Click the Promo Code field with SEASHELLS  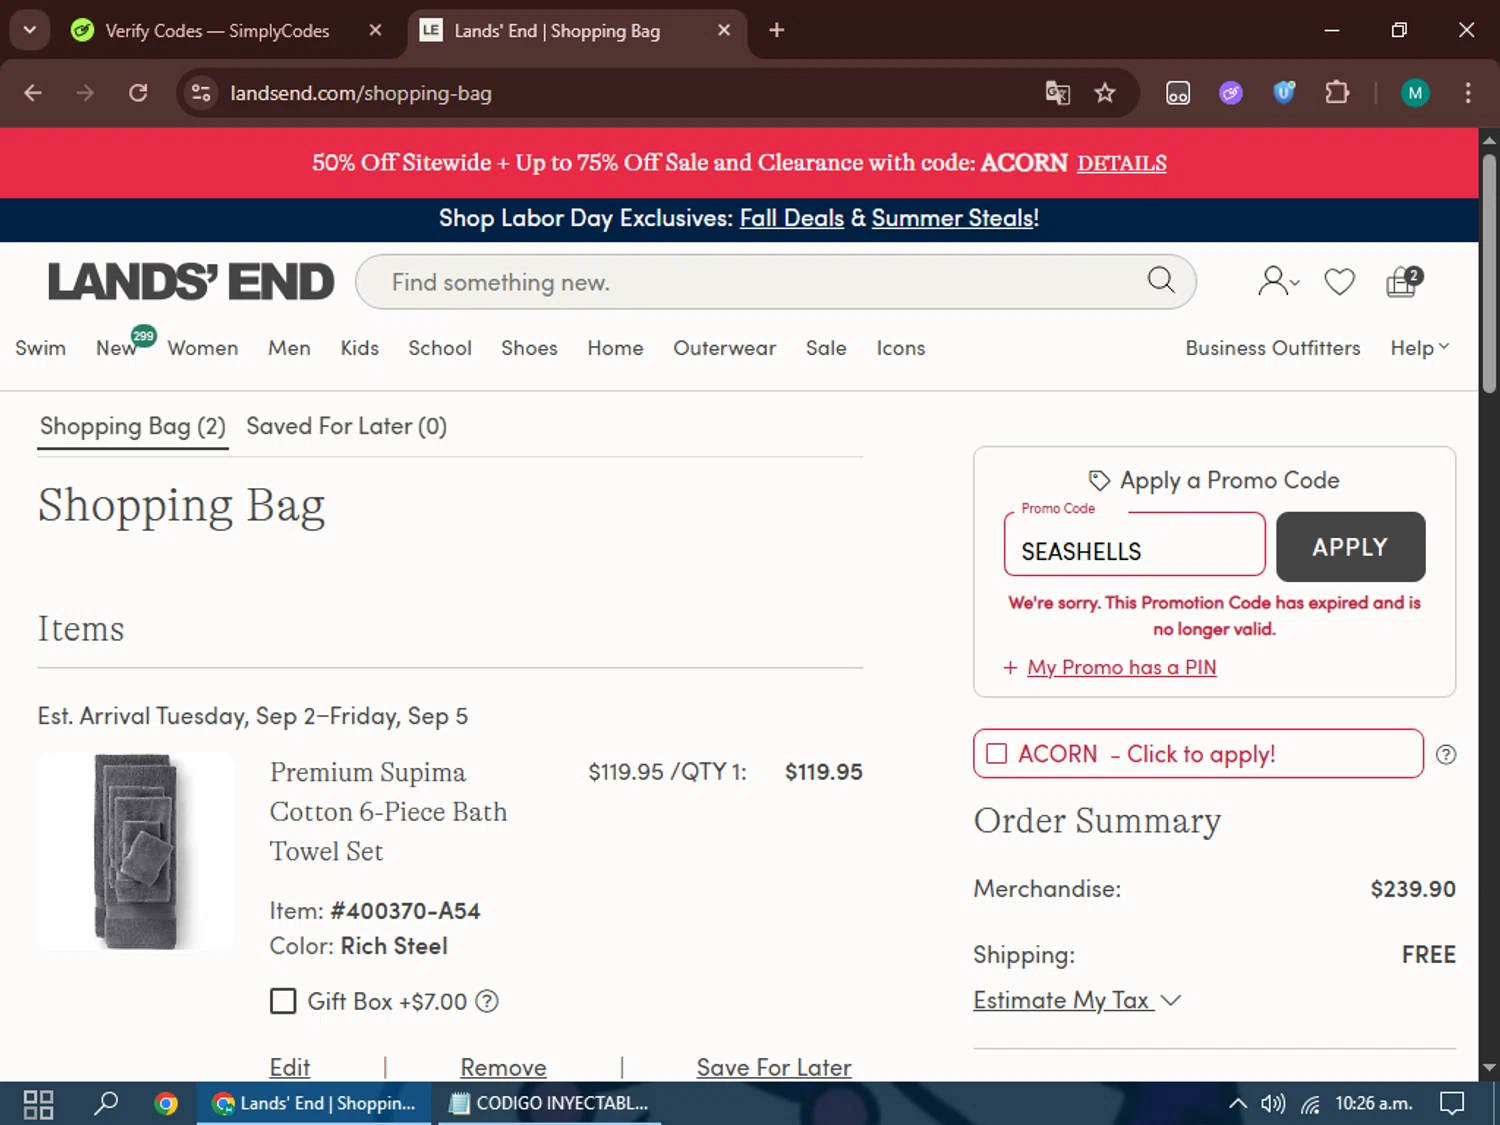[1134, 545]
